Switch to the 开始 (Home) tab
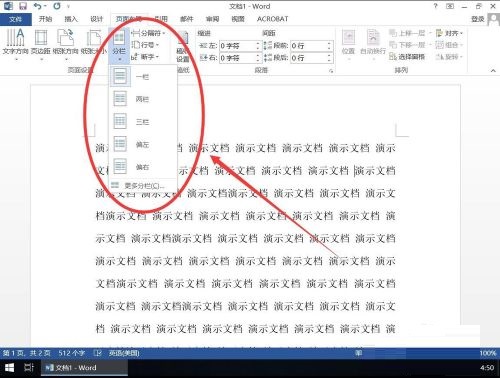The image size is (500, 378). click(x=45, y=19)
